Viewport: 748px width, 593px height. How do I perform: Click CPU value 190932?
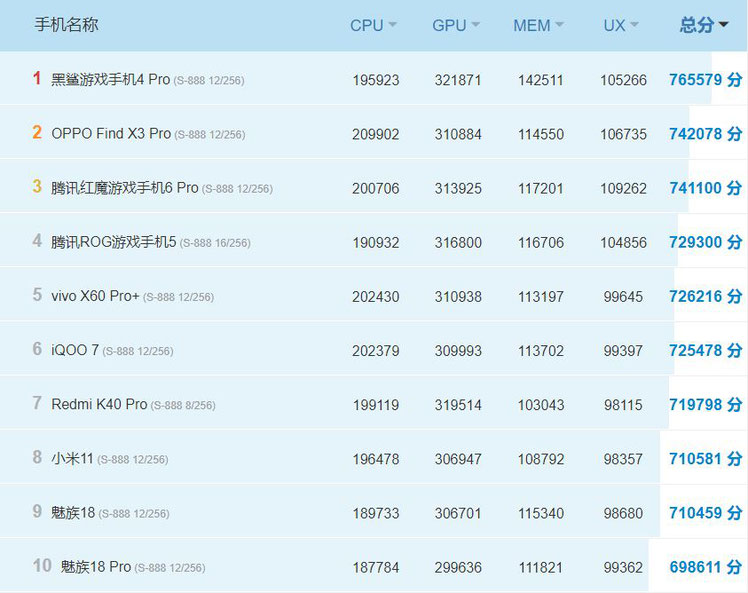376,242
